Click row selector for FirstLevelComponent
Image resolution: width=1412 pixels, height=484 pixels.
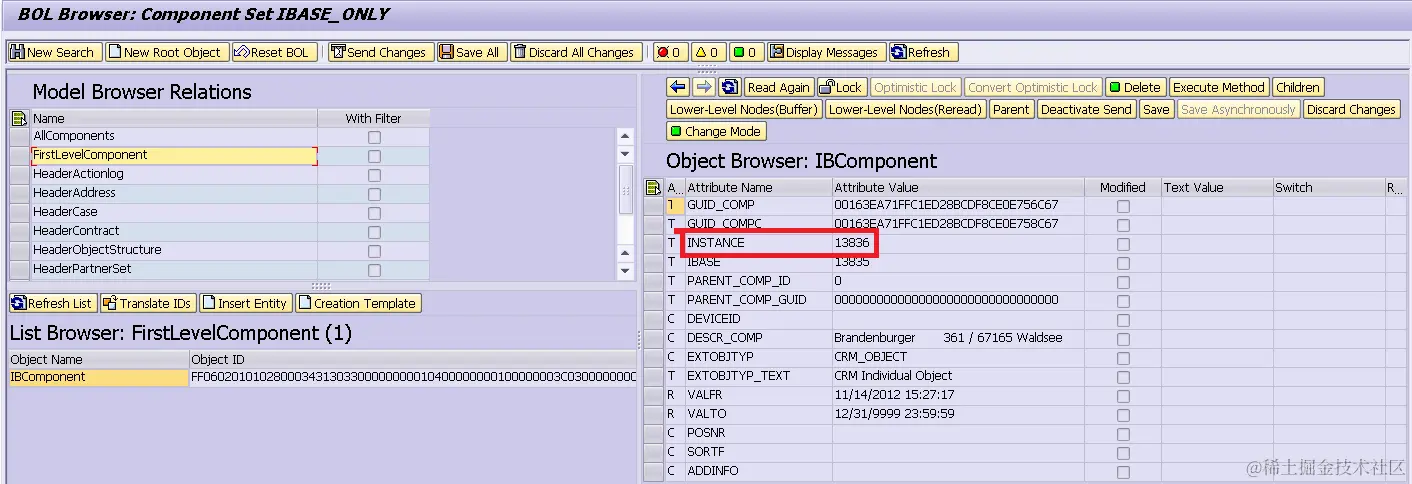click(x=19, y=155)
